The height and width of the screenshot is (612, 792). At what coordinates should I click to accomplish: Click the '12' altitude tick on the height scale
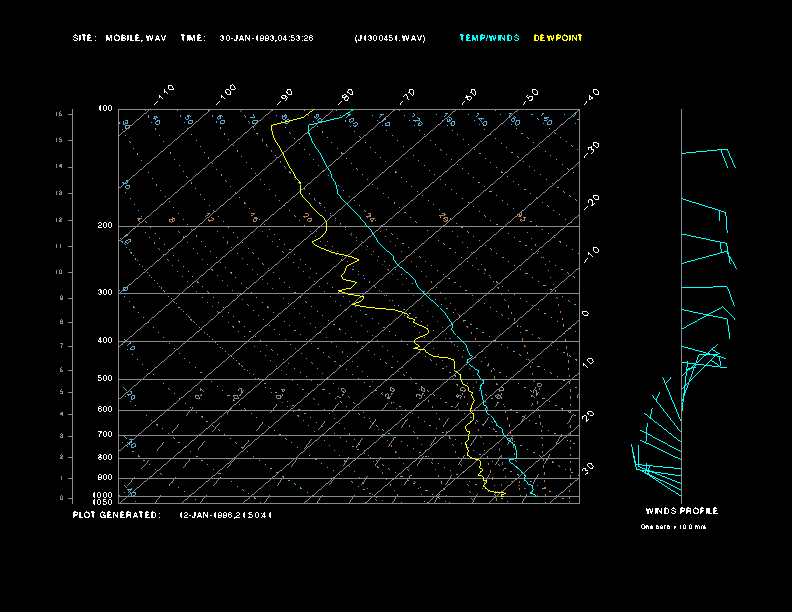pos(59,220)
